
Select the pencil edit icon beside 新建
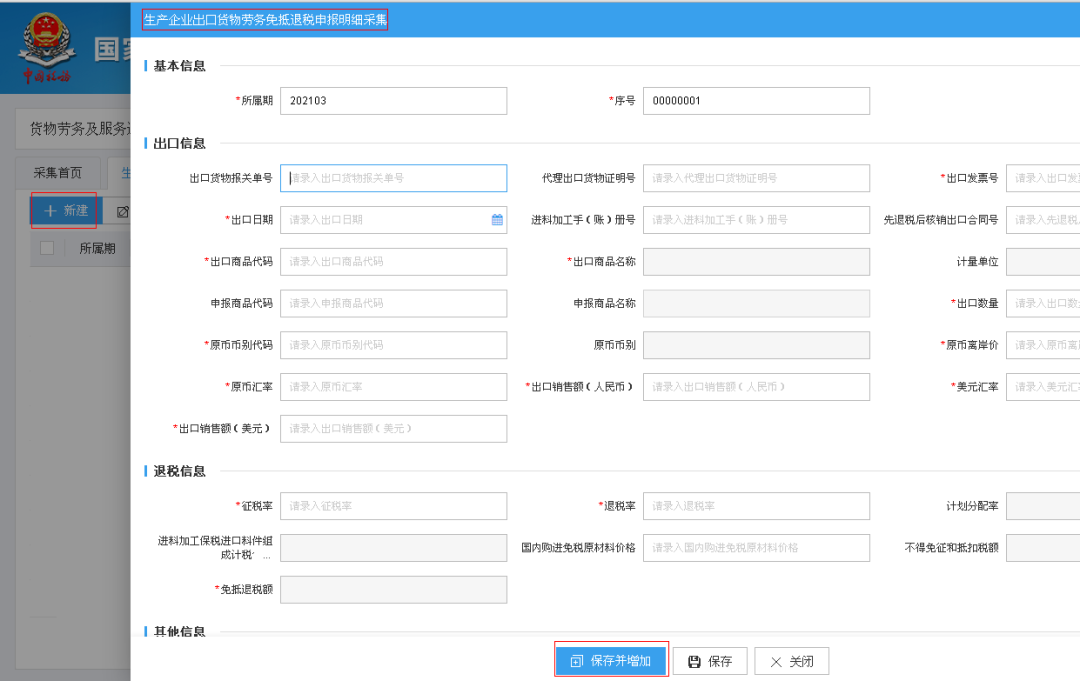[122, 211]
